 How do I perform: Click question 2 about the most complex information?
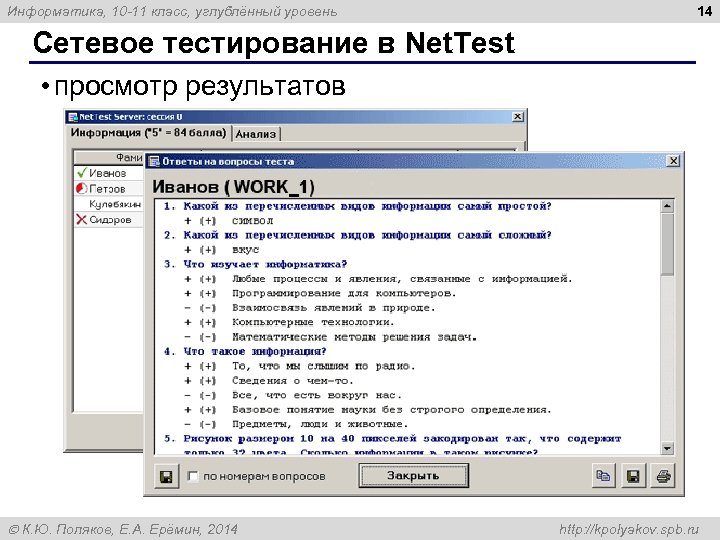[x=358, y=235]
